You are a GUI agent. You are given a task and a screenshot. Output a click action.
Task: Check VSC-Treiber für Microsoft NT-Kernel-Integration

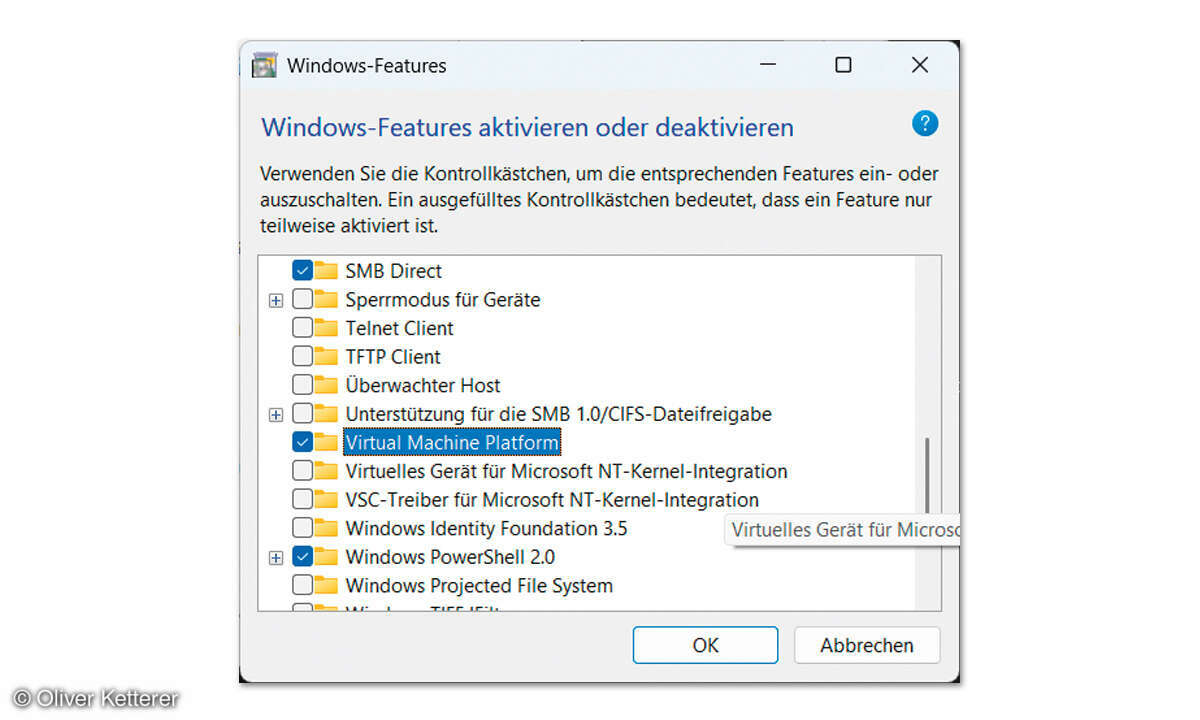pyautogui.click(x=302, y=500)
